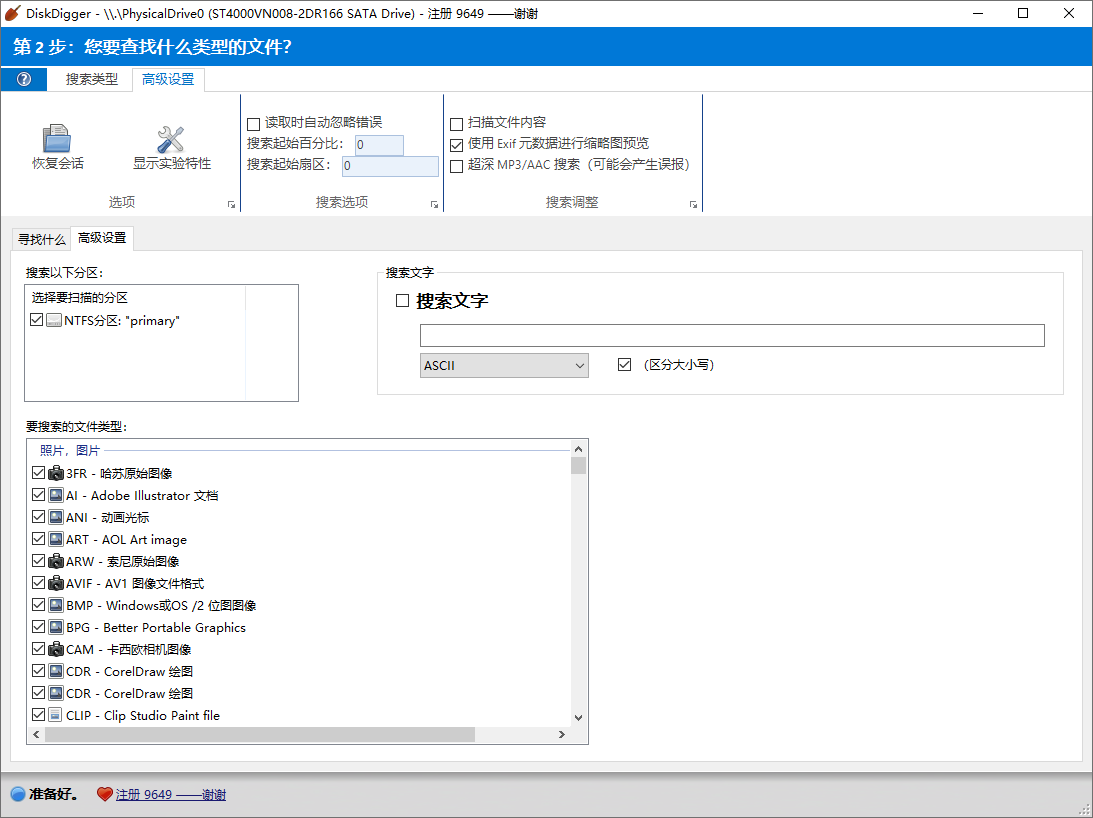The height and width of the screenshot is (818, 1093).
Task: Enable the 扫描文件内容 checkbox
Action: coord(456,122)
